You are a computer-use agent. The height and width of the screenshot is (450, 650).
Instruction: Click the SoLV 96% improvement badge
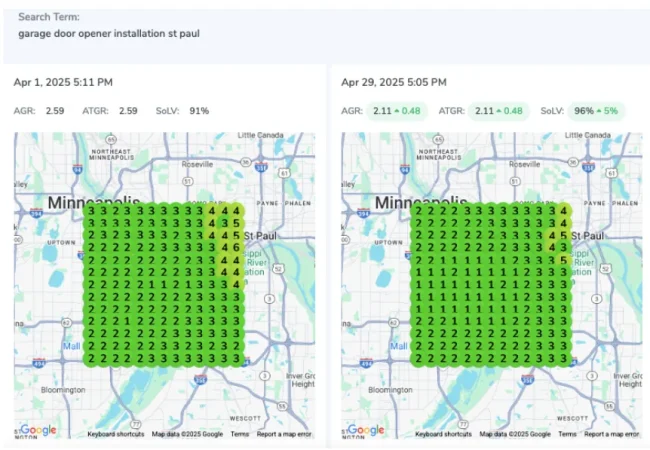coord(594,110)
